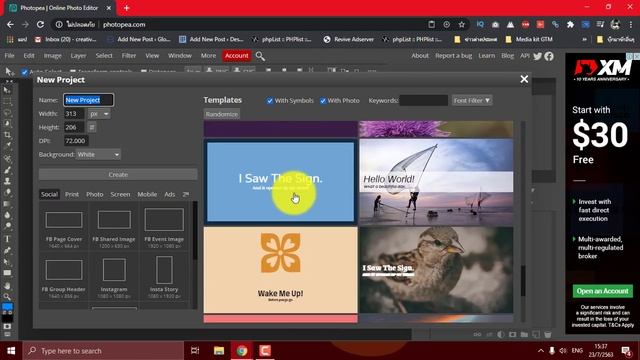Image resolution: width=640 pixels, height=360 pixels.
Task: Open the Report a bug link
Action: tap(453, 56)
